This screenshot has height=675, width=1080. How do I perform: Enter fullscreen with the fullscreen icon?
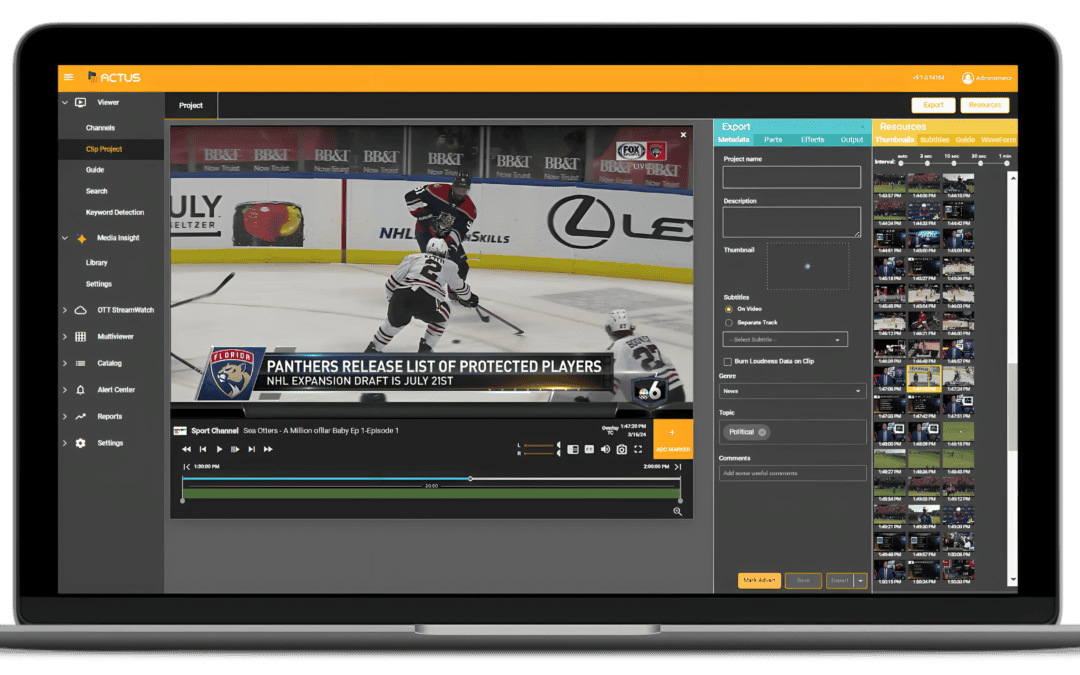[x=638, y=449]
